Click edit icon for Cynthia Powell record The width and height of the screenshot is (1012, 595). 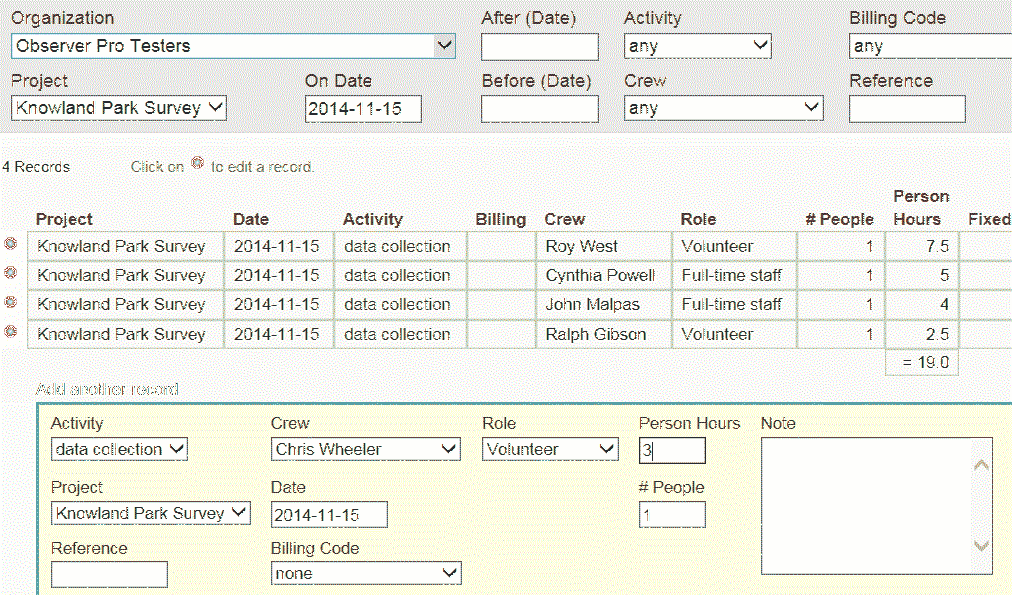point(11,272)
